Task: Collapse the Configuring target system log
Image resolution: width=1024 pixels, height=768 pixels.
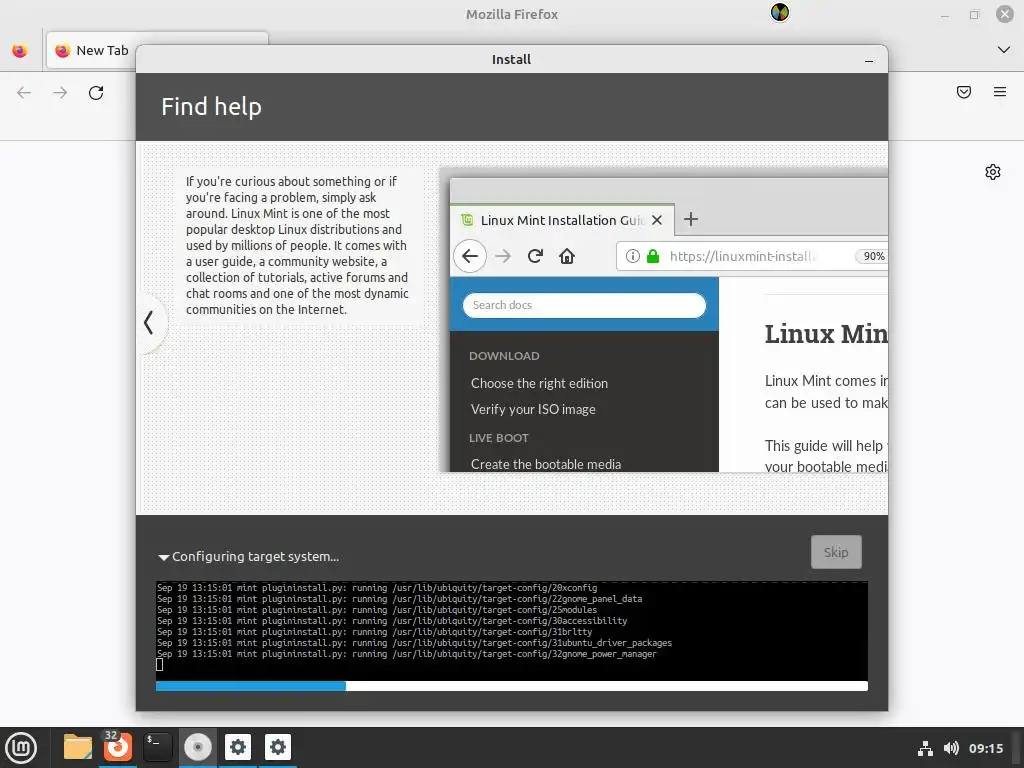Action: point(164,557)
